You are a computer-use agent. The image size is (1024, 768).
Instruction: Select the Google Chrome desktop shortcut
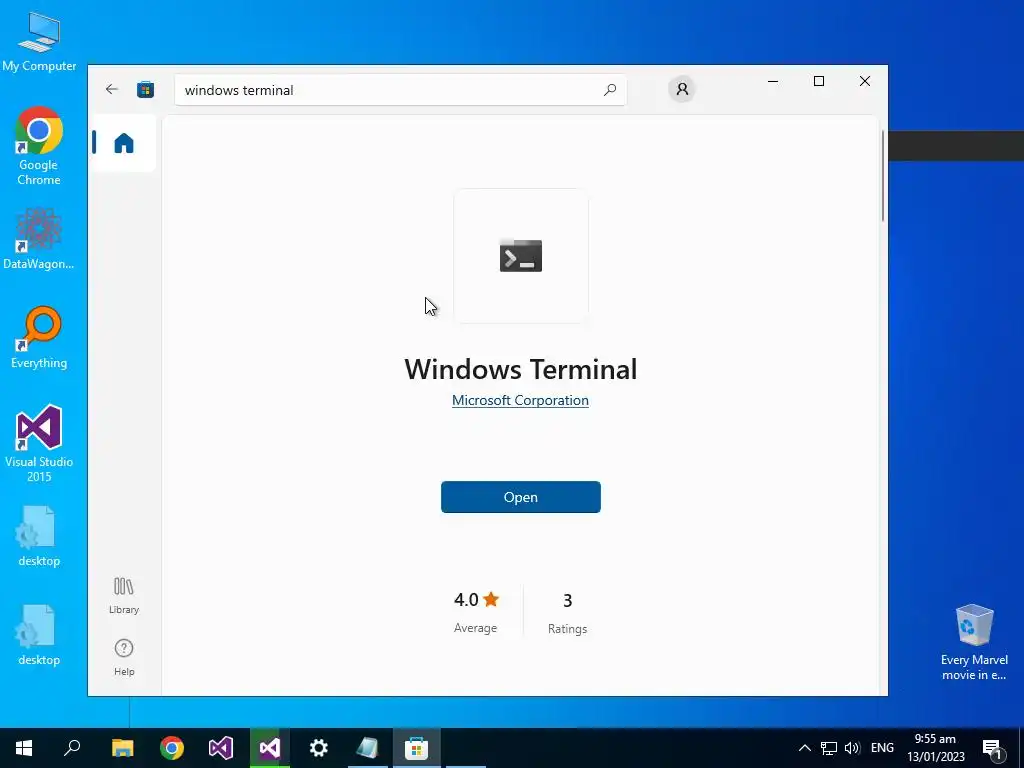tap(39, 146)
